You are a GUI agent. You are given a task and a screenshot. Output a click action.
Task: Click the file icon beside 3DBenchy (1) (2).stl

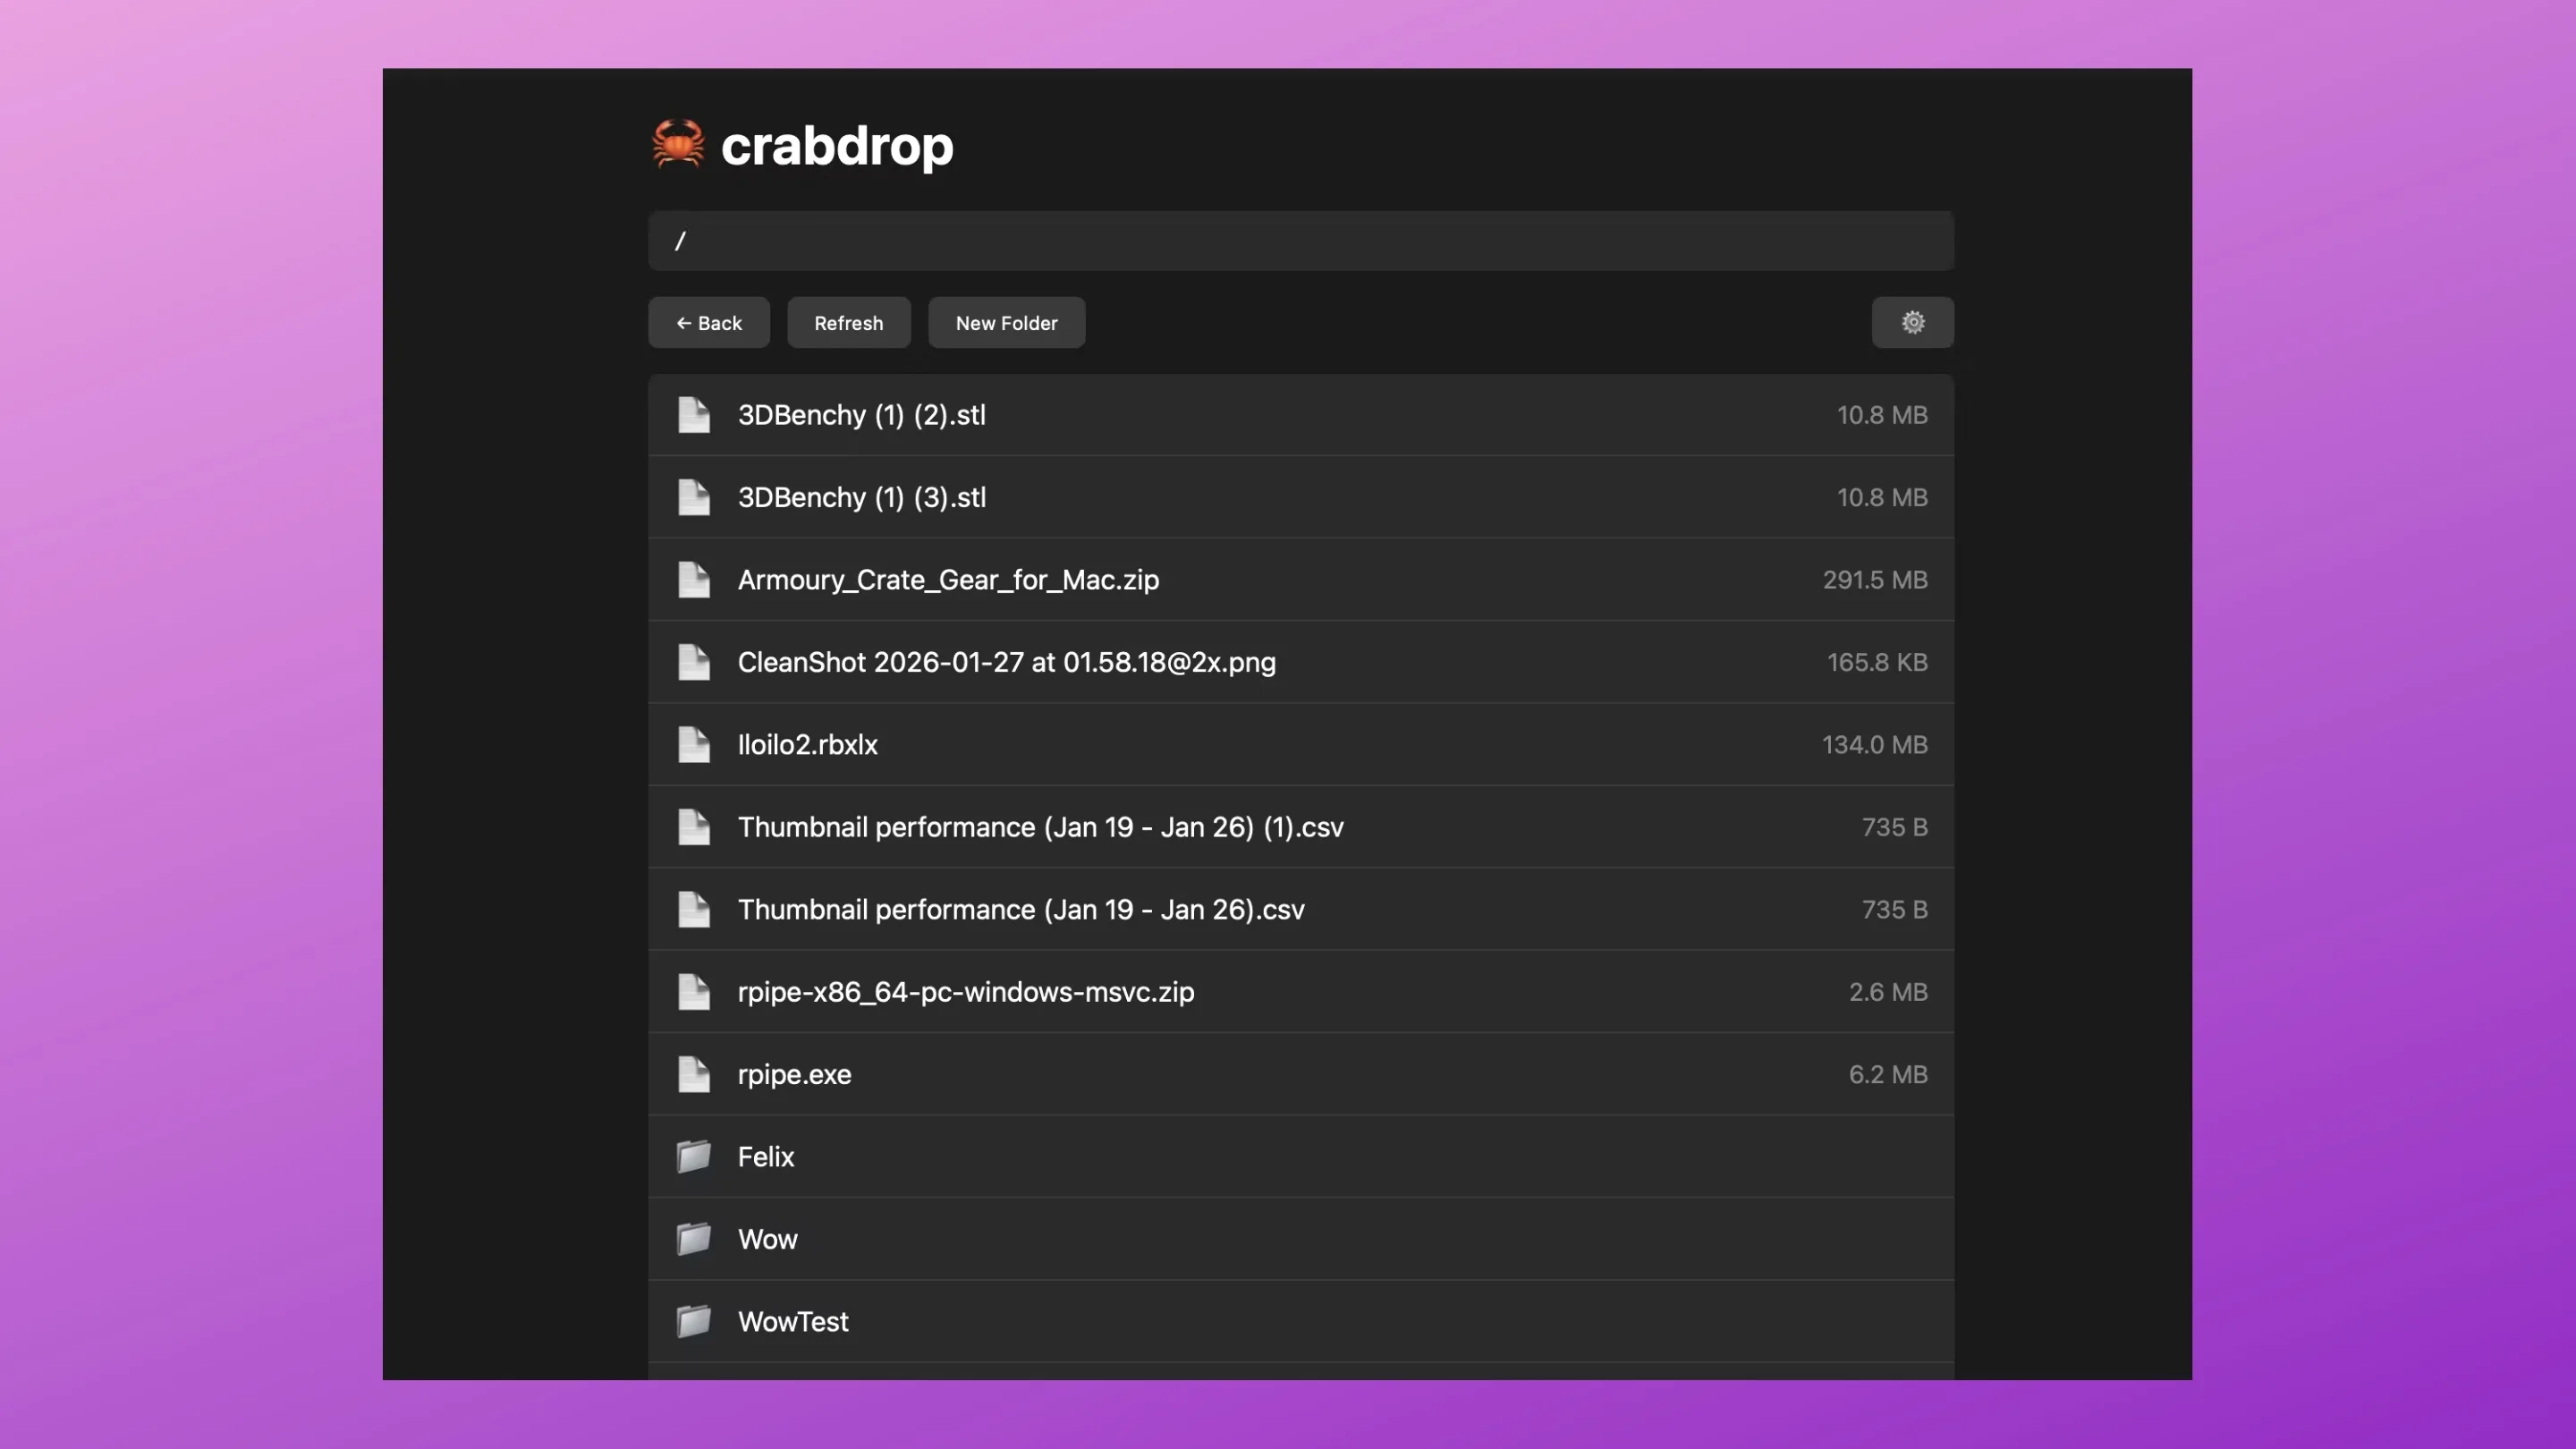694,415
